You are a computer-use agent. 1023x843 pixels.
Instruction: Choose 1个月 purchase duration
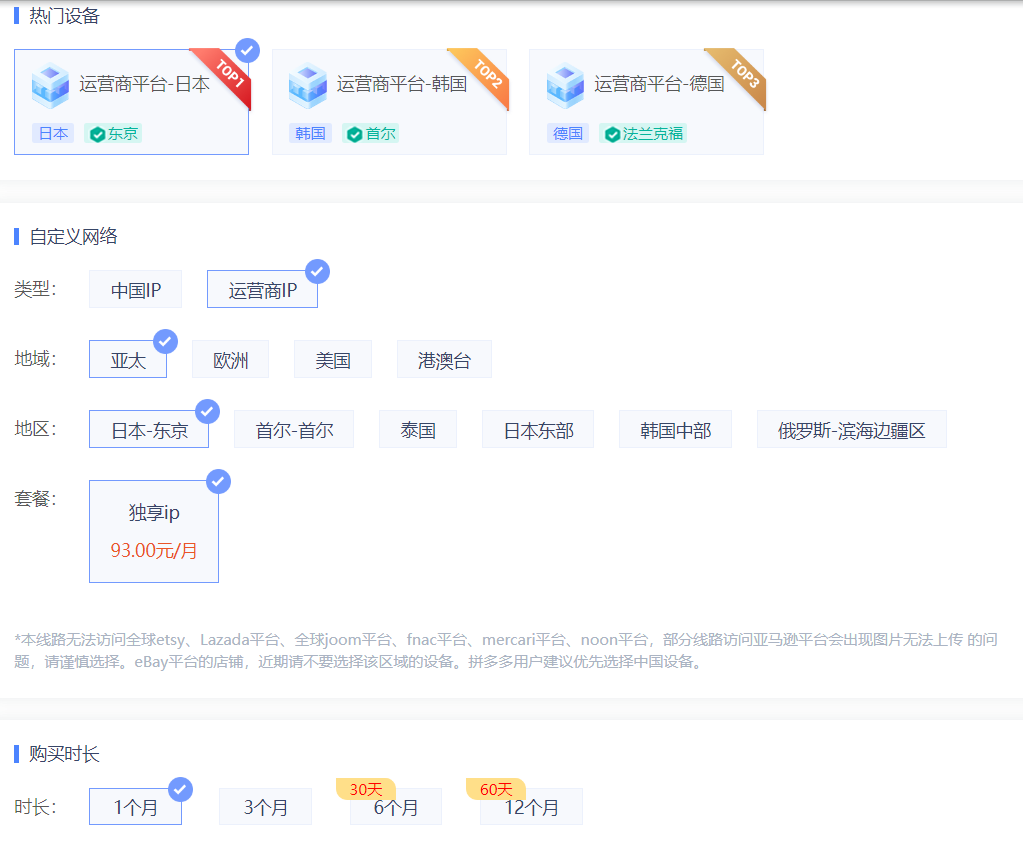point(135,806)
